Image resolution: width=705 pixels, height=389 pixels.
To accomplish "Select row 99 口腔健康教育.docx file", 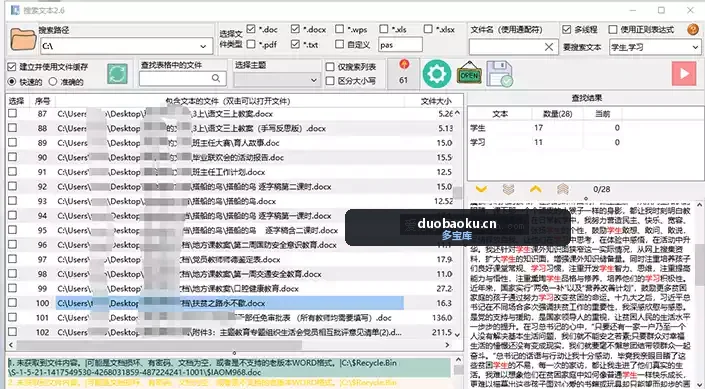I will click(231, 288).
